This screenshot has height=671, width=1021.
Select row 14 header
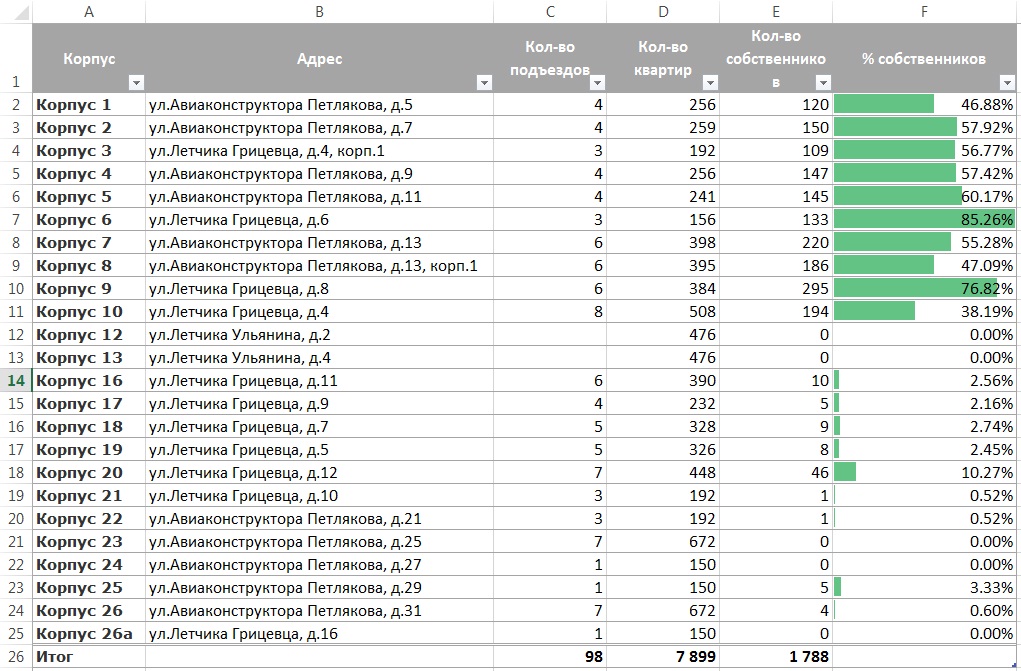tap(16, 380)
